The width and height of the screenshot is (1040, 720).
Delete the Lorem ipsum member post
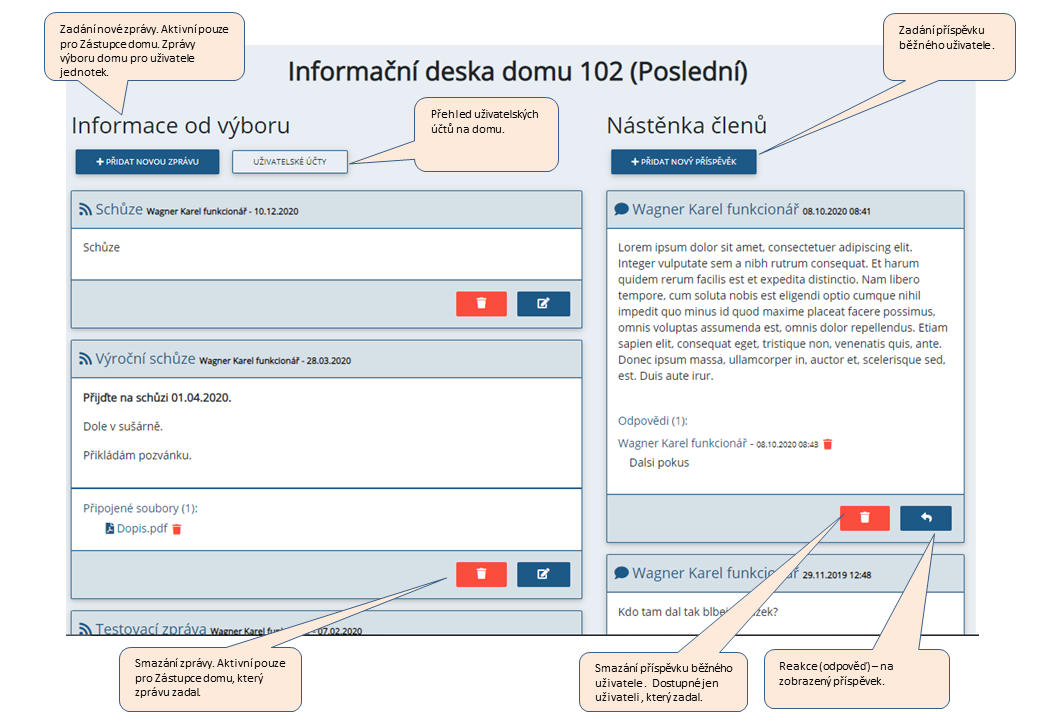click(865, 518)
